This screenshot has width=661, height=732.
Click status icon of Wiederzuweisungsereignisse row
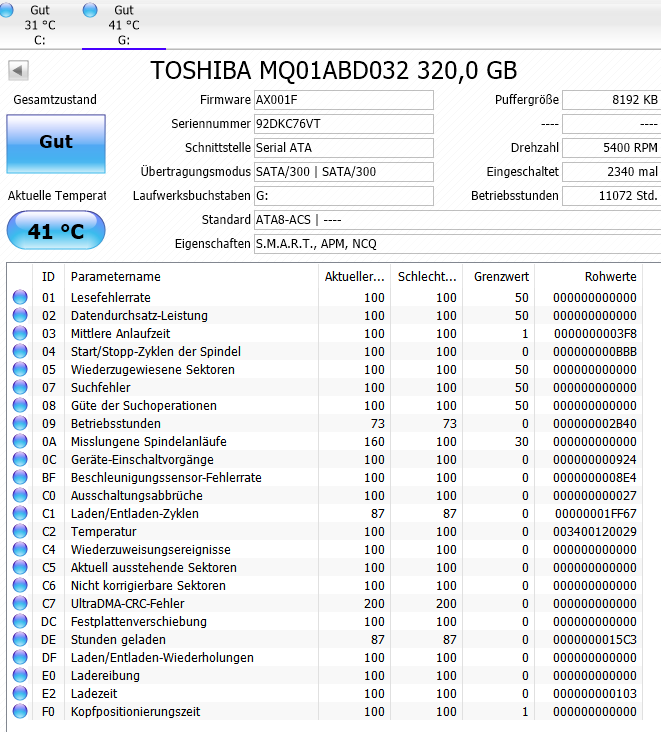click(x=20, y=549)
